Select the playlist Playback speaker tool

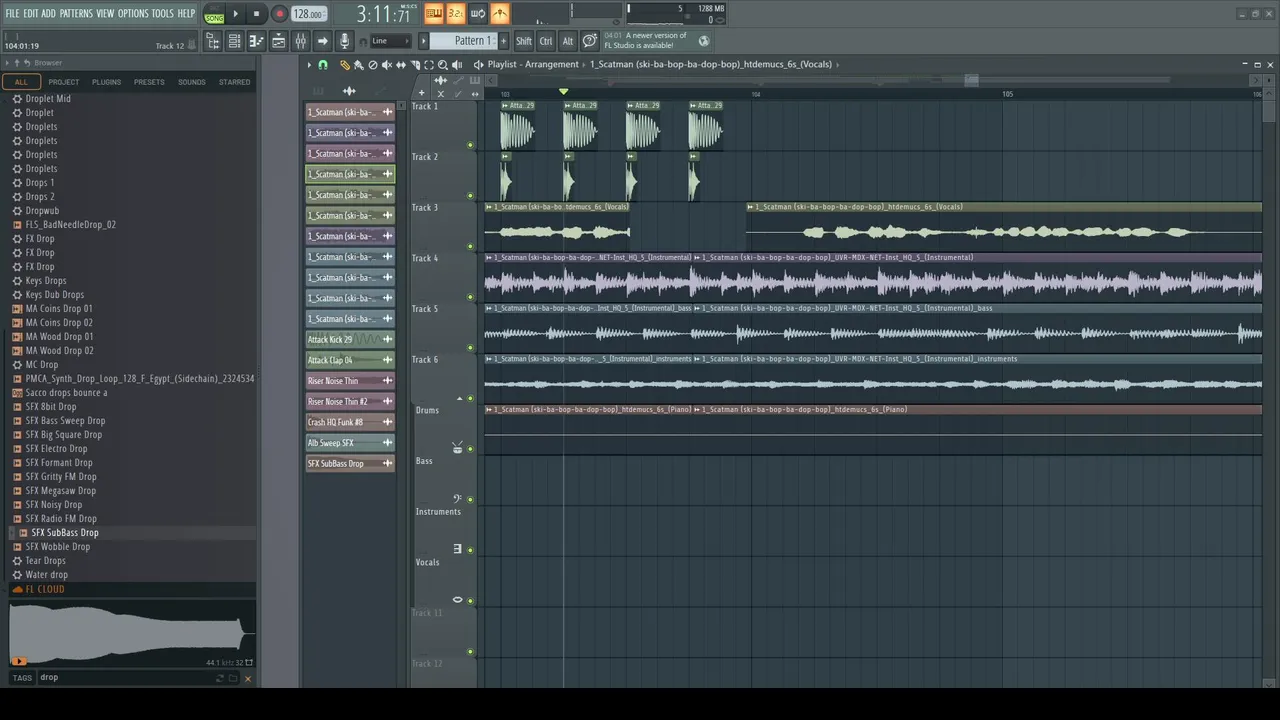click(457, 65)
